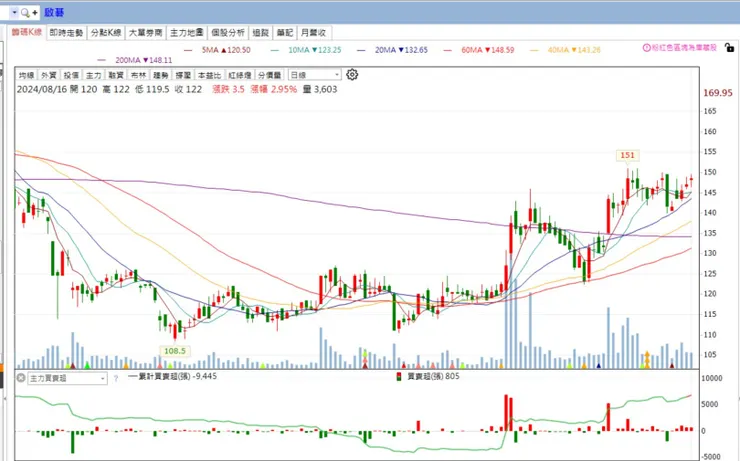Open the 筆記 tab
Viewport: 740px width, 461px height.
[x=285, y=33]
